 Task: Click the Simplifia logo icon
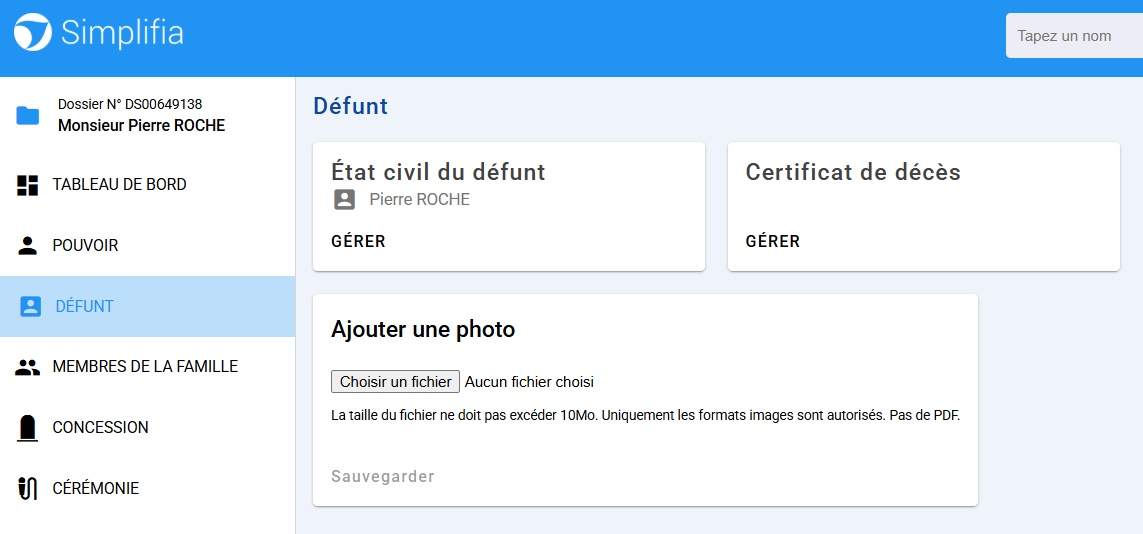click(32, 33)
